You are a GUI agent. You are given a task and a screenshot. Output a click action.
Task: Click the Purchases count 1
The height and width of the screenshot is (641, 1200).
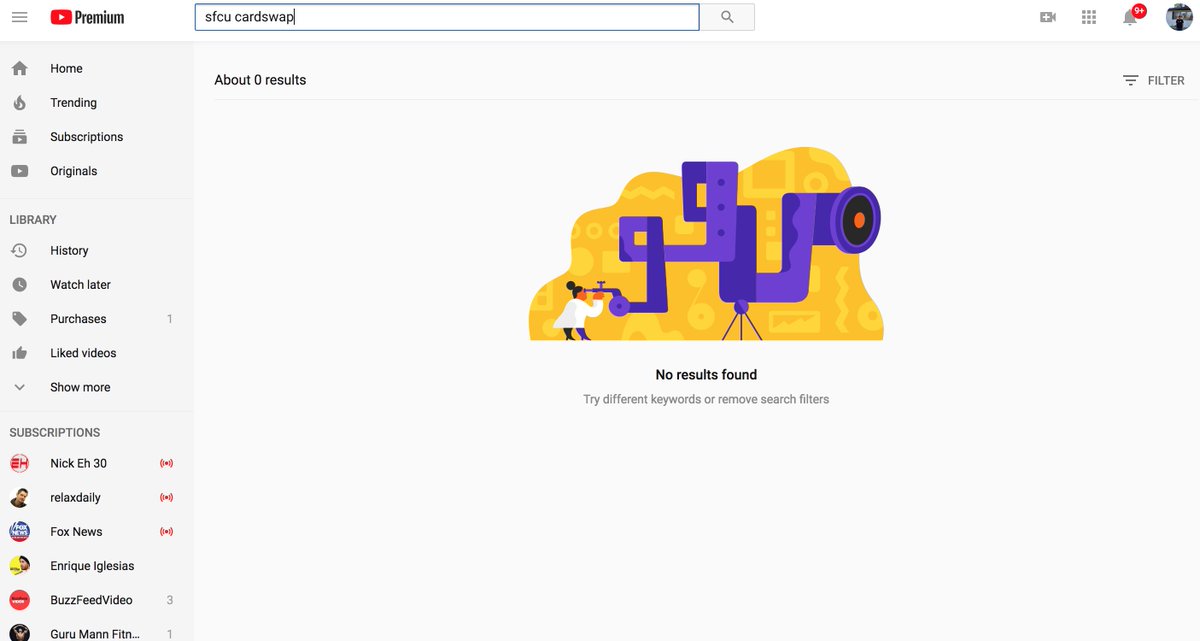coord(170,319)
